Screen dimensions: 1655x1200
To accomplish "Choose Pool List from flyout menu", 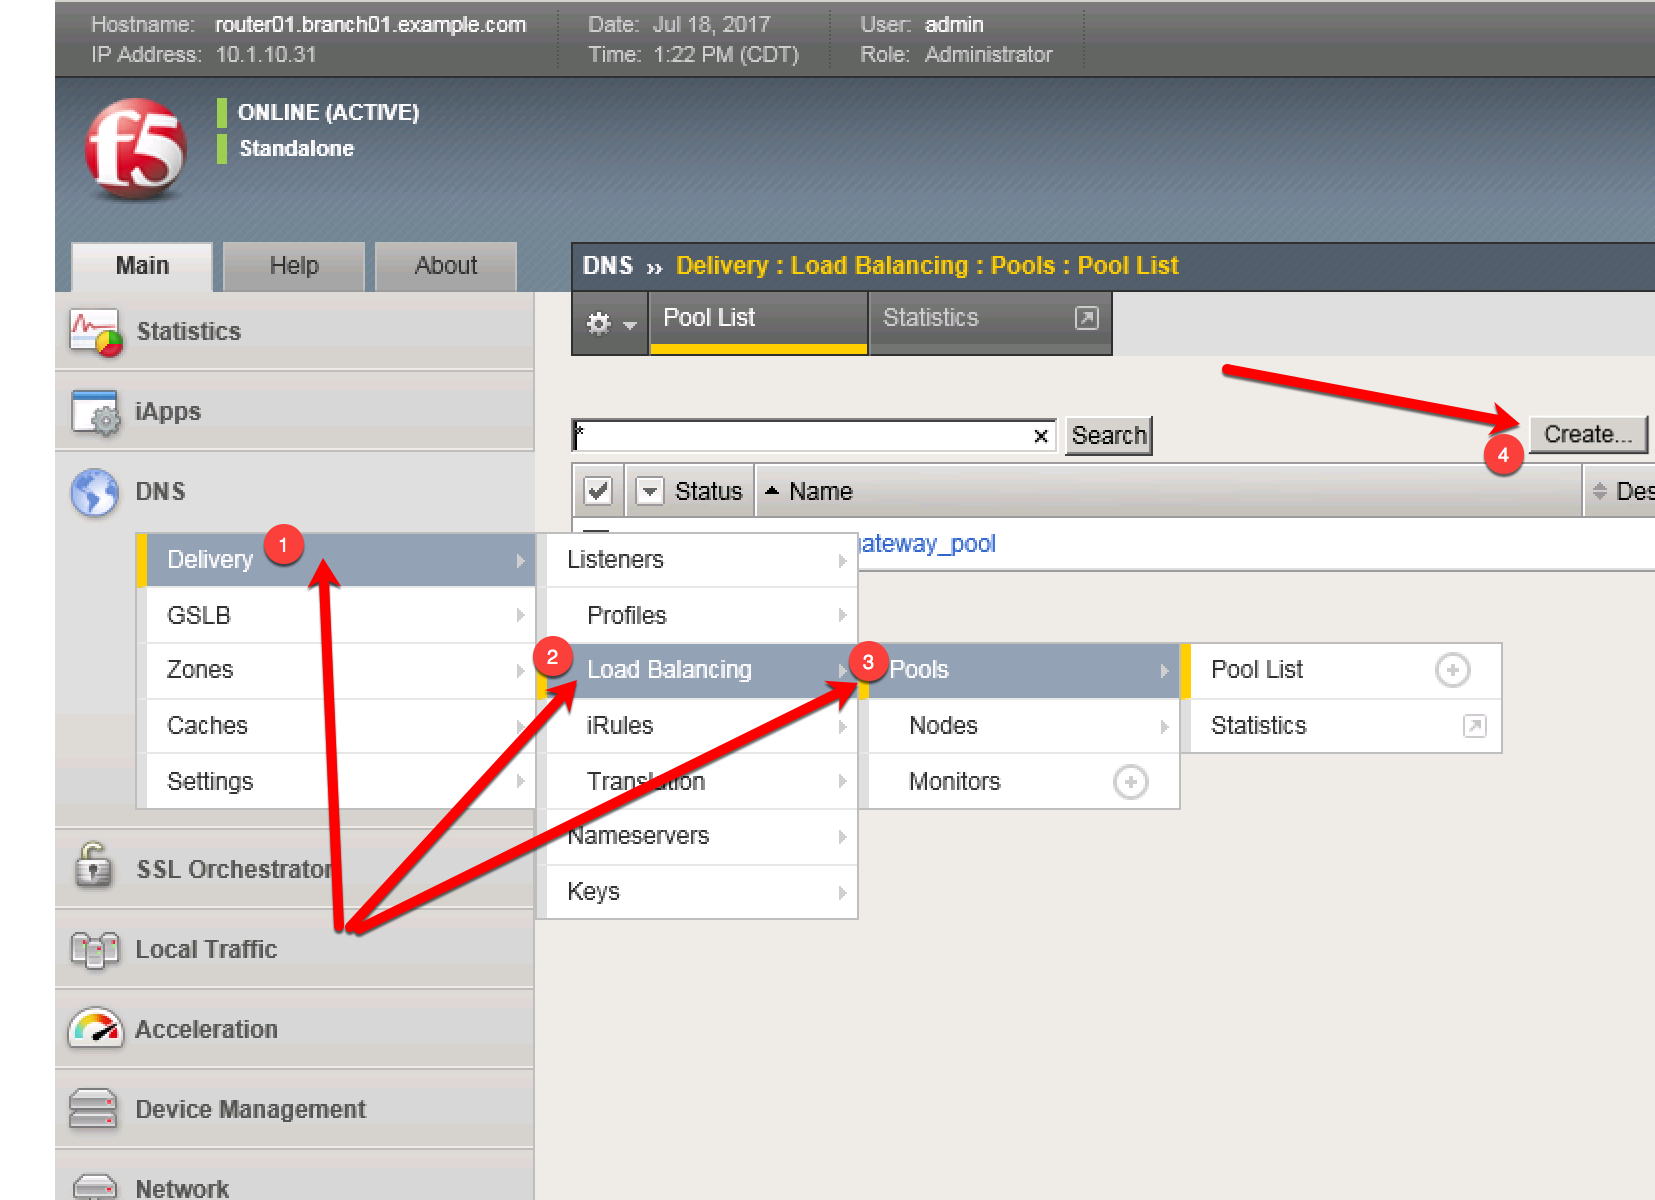I will [1341, 670].
